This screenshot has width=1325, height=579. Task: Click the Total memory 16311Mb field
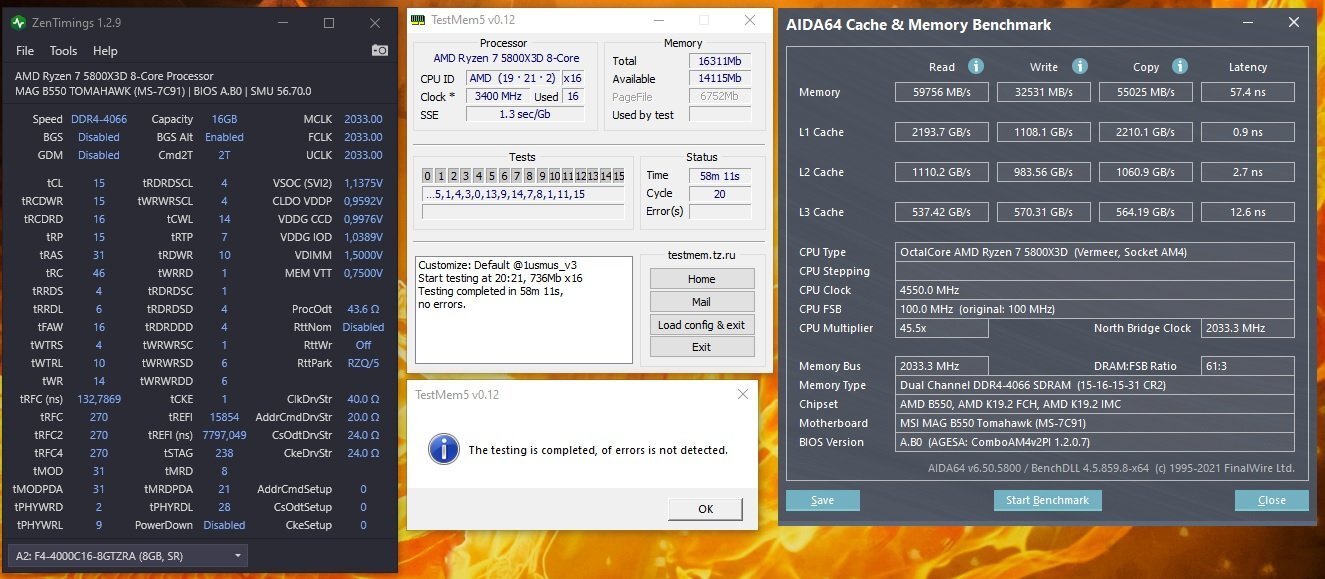718,61
